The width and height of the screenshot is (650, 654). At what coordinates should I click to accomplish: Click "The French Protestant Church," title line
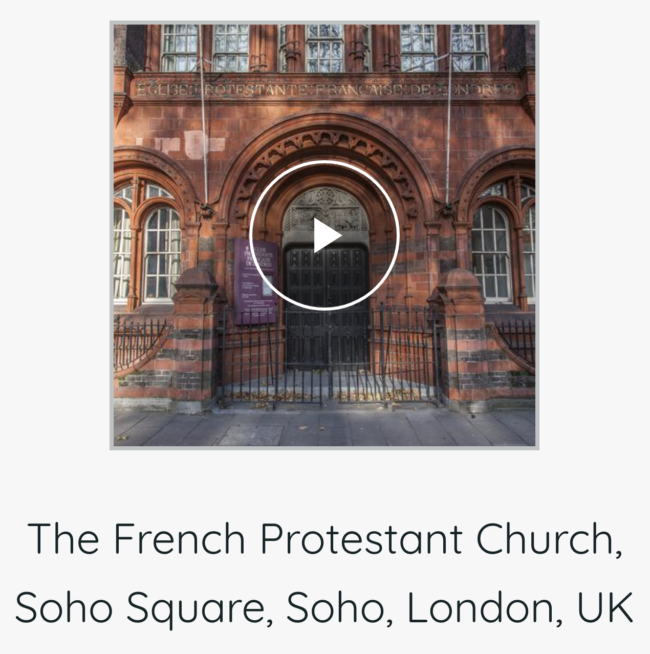point(325,540)
